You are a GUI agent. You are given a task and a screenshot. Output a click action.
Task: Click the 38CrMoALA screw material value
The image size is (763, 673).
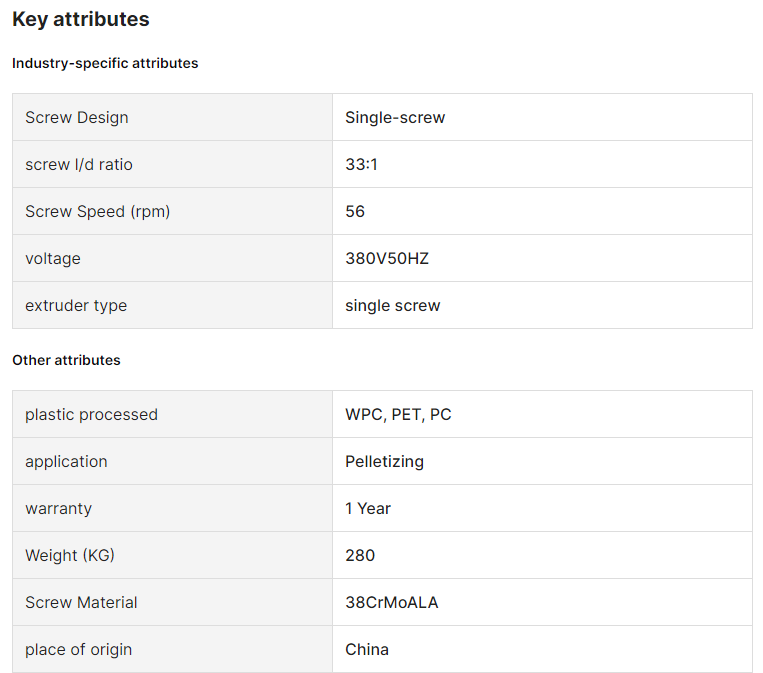(392, 602)
